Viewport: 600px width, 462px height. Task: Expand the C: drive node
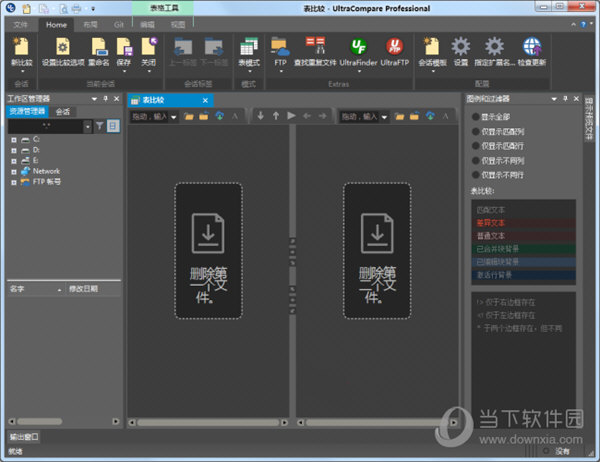14,140
